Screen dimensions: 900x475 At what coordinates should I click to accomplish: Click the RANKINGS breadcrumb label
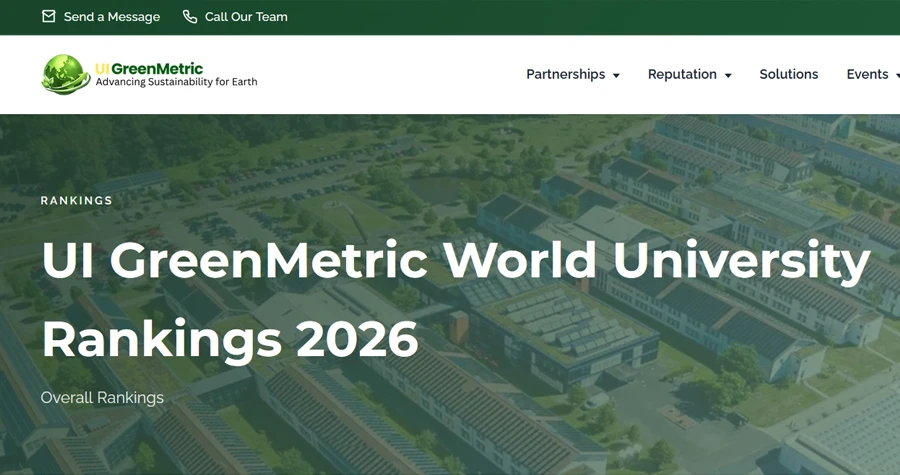[x=77, y=201]
